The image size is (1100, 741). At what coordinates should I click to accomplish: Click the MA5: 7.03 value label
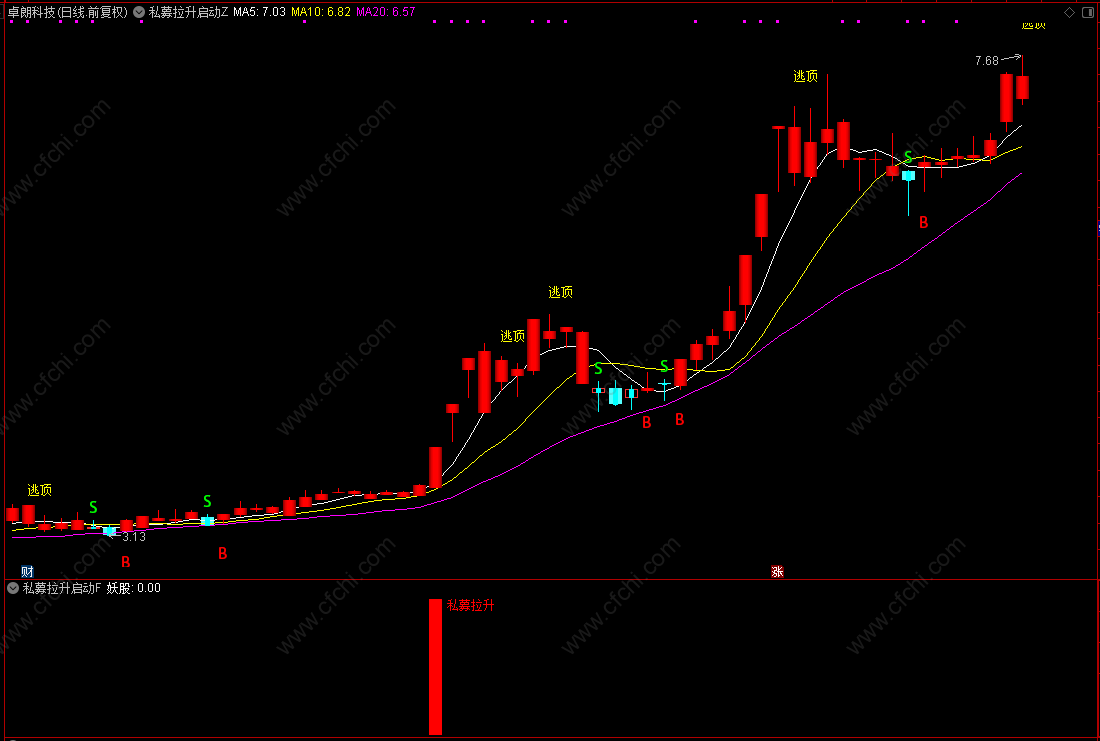tap(259, 12)
